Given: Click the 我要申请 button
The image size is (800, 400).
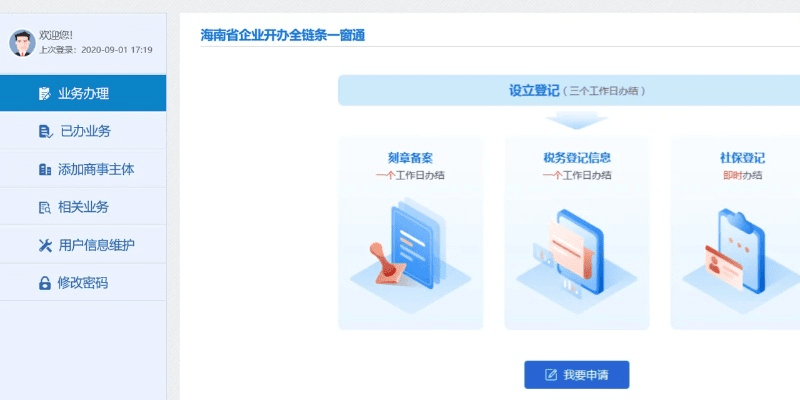Looking at the screenshot, I should point(577,375).
